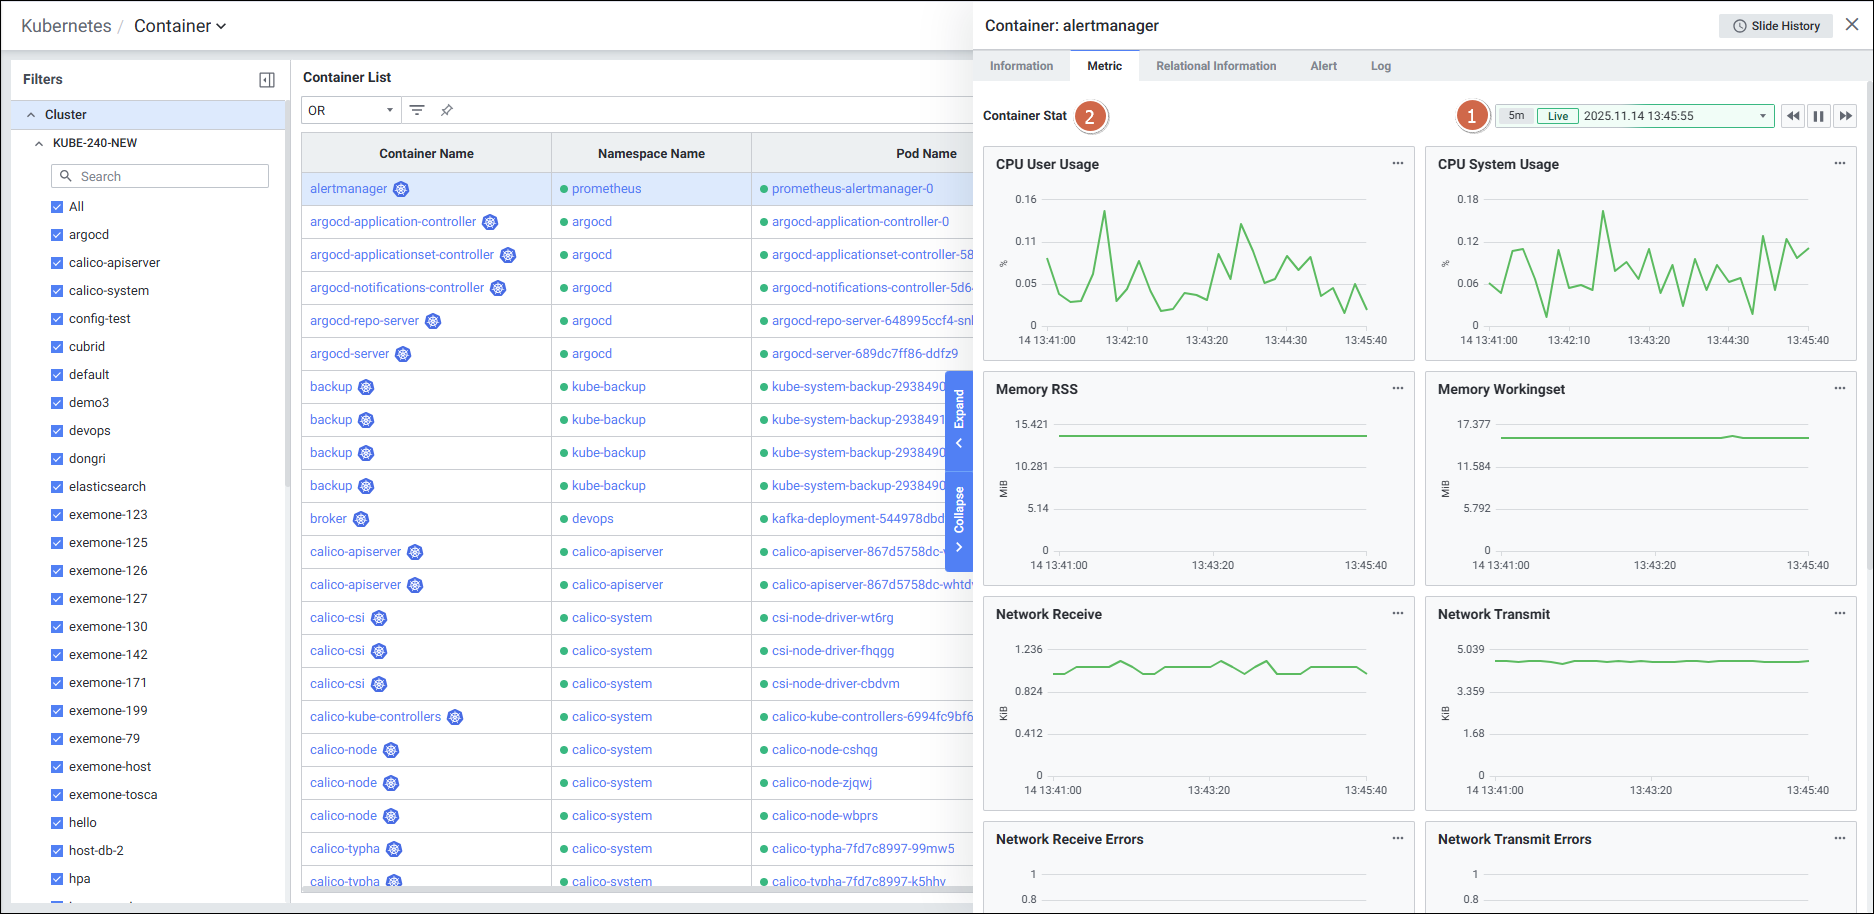
Task: Uncheck the argocd namespace checkbox
Action: coord(57,235)
